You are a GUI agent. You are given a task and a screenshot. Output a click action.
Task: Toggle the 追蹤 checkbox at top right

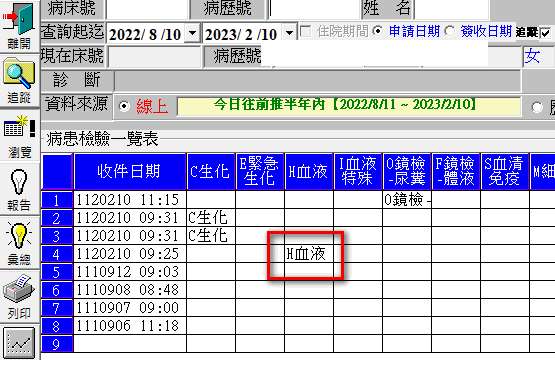pos(545,33)
